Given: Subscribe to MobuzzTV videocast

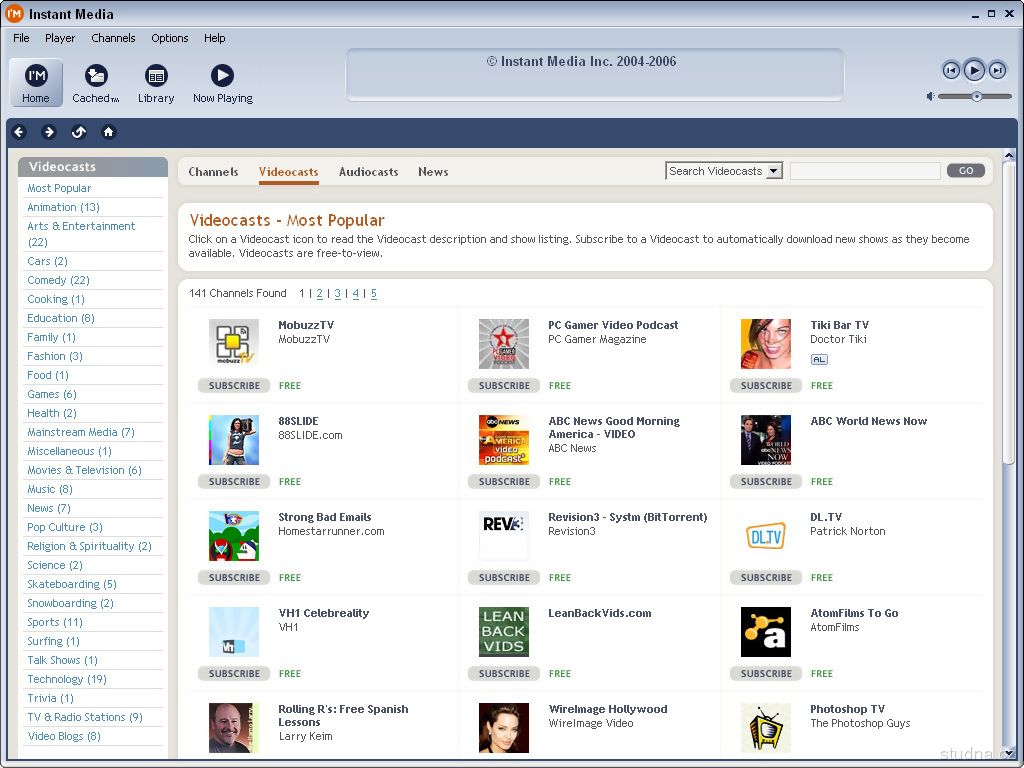Looking at the screenshot, I should [234, 386].
